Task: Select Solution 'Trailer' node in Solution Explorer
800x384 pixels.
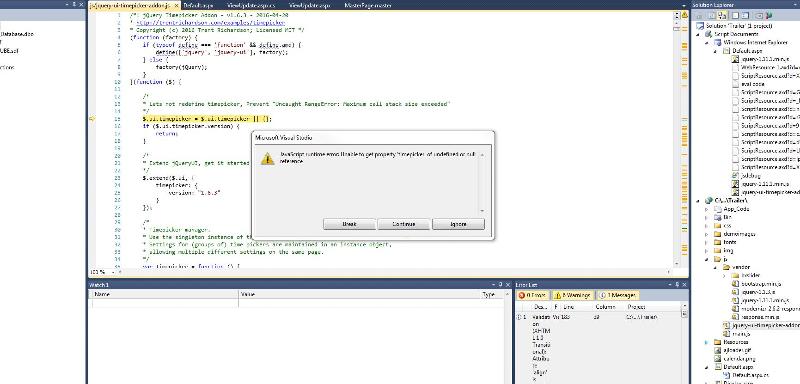Action: pyautogui.click(x=739, y=25)
